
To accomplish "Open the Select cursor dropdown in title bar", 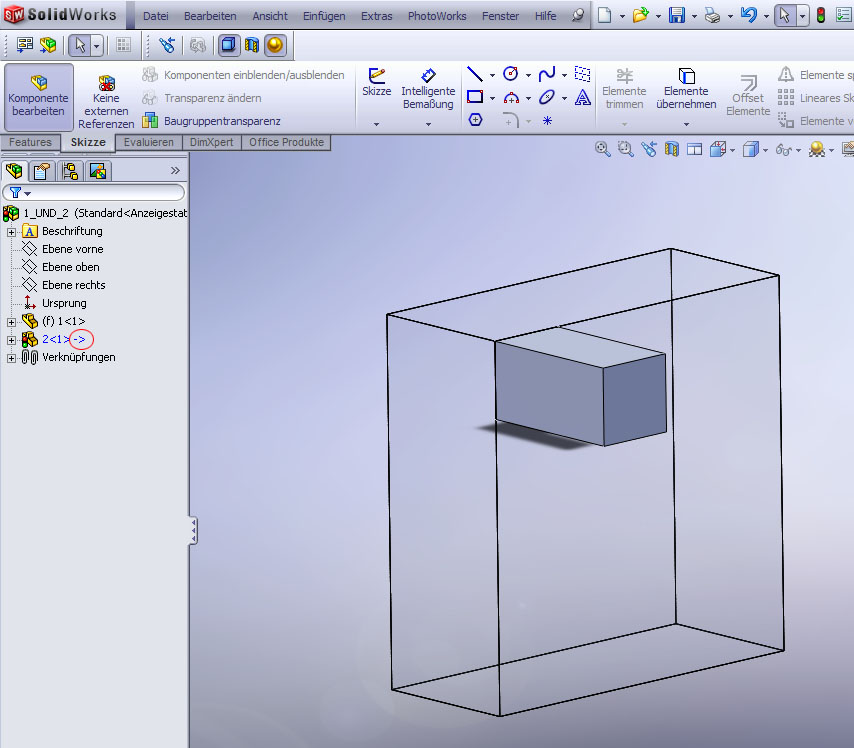I will coord(802,16).
